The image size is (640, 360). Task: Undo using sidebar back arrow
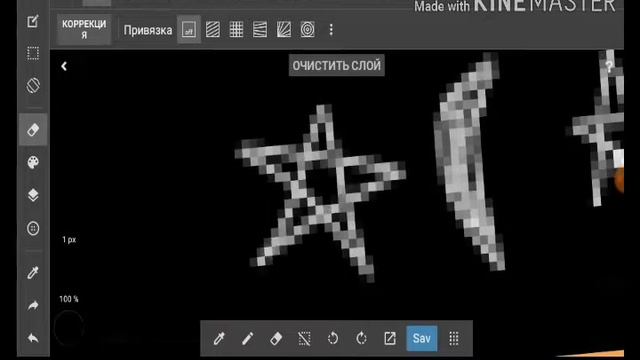click(33, 338)
